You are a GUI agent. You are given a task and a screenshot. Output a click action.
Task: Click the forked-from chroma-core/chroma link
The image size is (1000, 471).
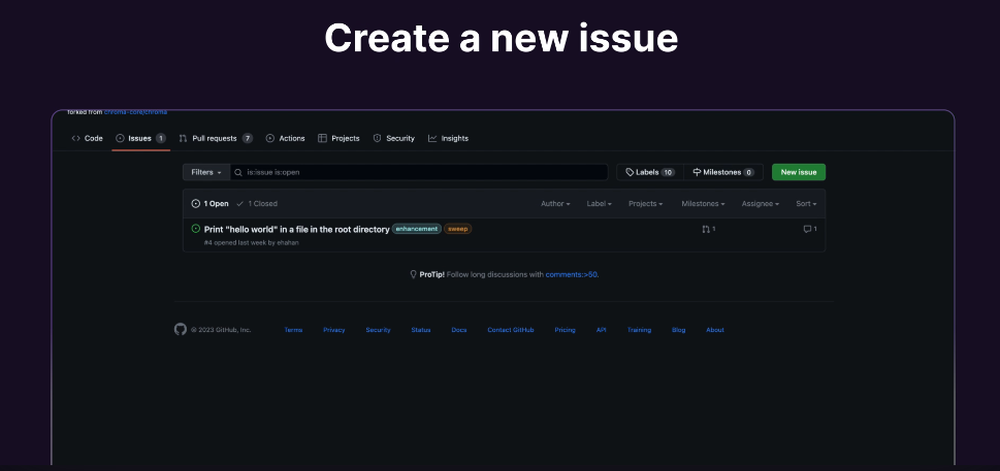click(135, 112)
